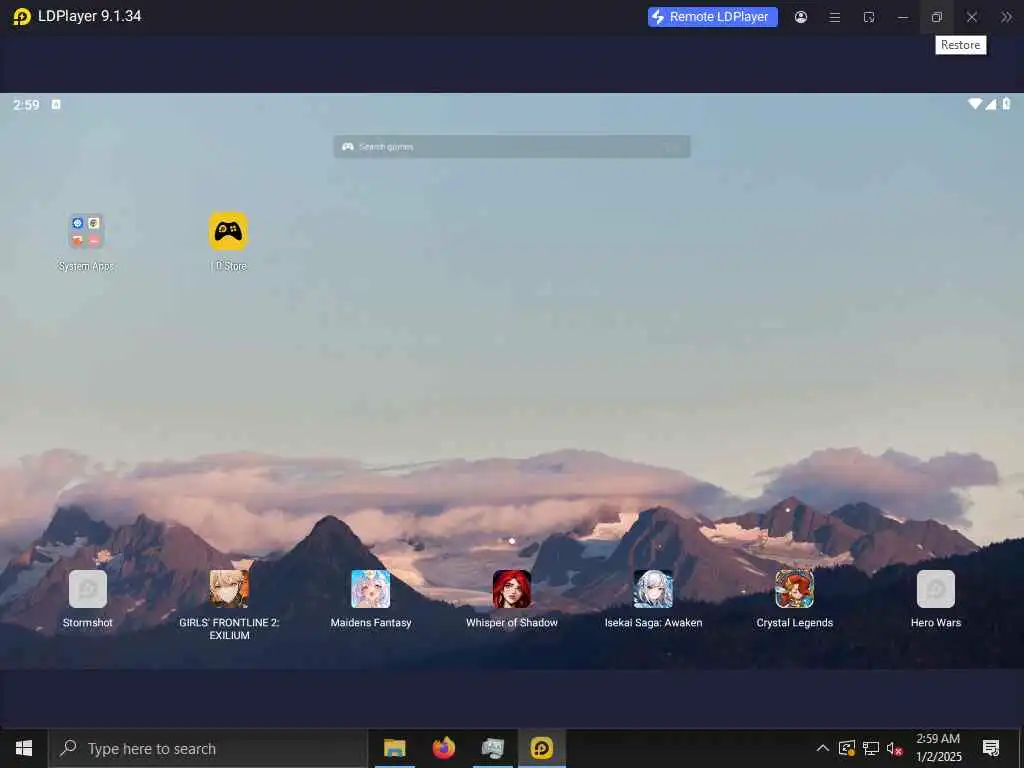Click the LDPlayer taskbar icon

click(541, 748)
